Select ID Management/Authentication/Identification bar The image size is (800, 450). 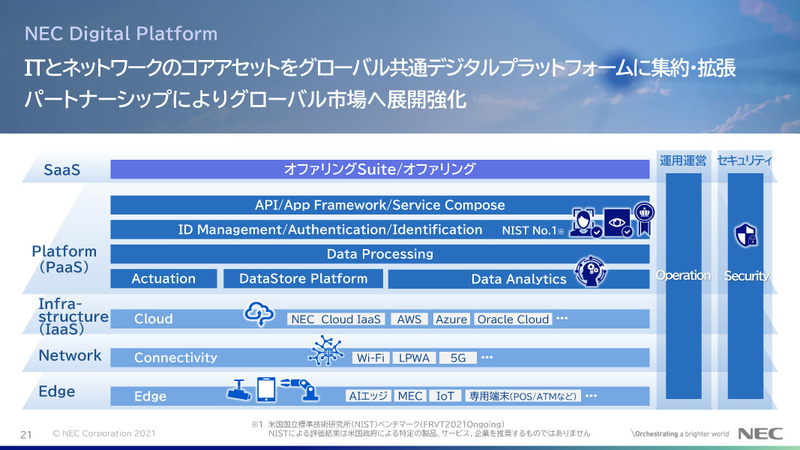[x=380, y=230]
